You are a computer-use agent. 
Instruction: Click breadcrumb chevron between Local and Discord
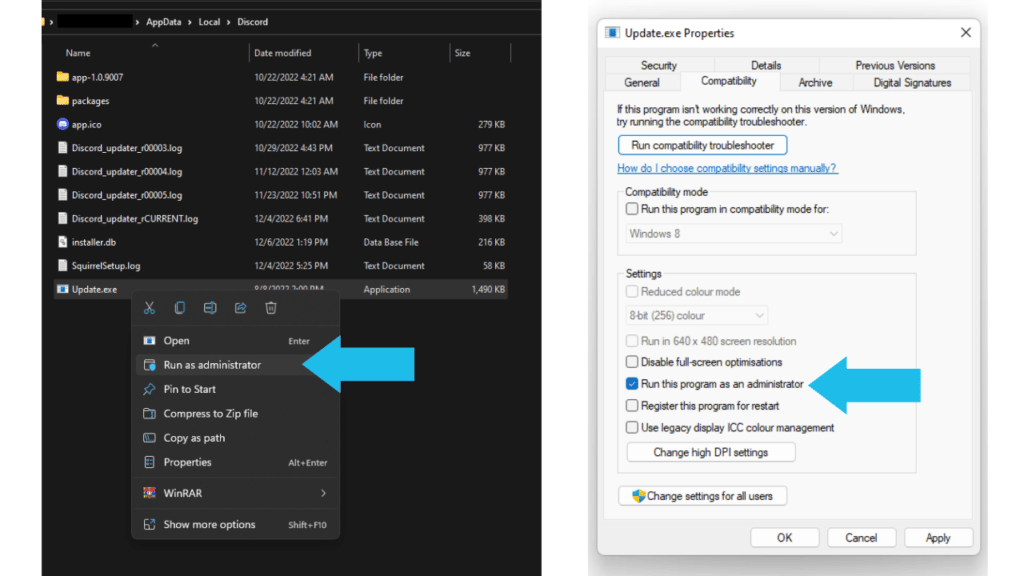click(229, 22)
